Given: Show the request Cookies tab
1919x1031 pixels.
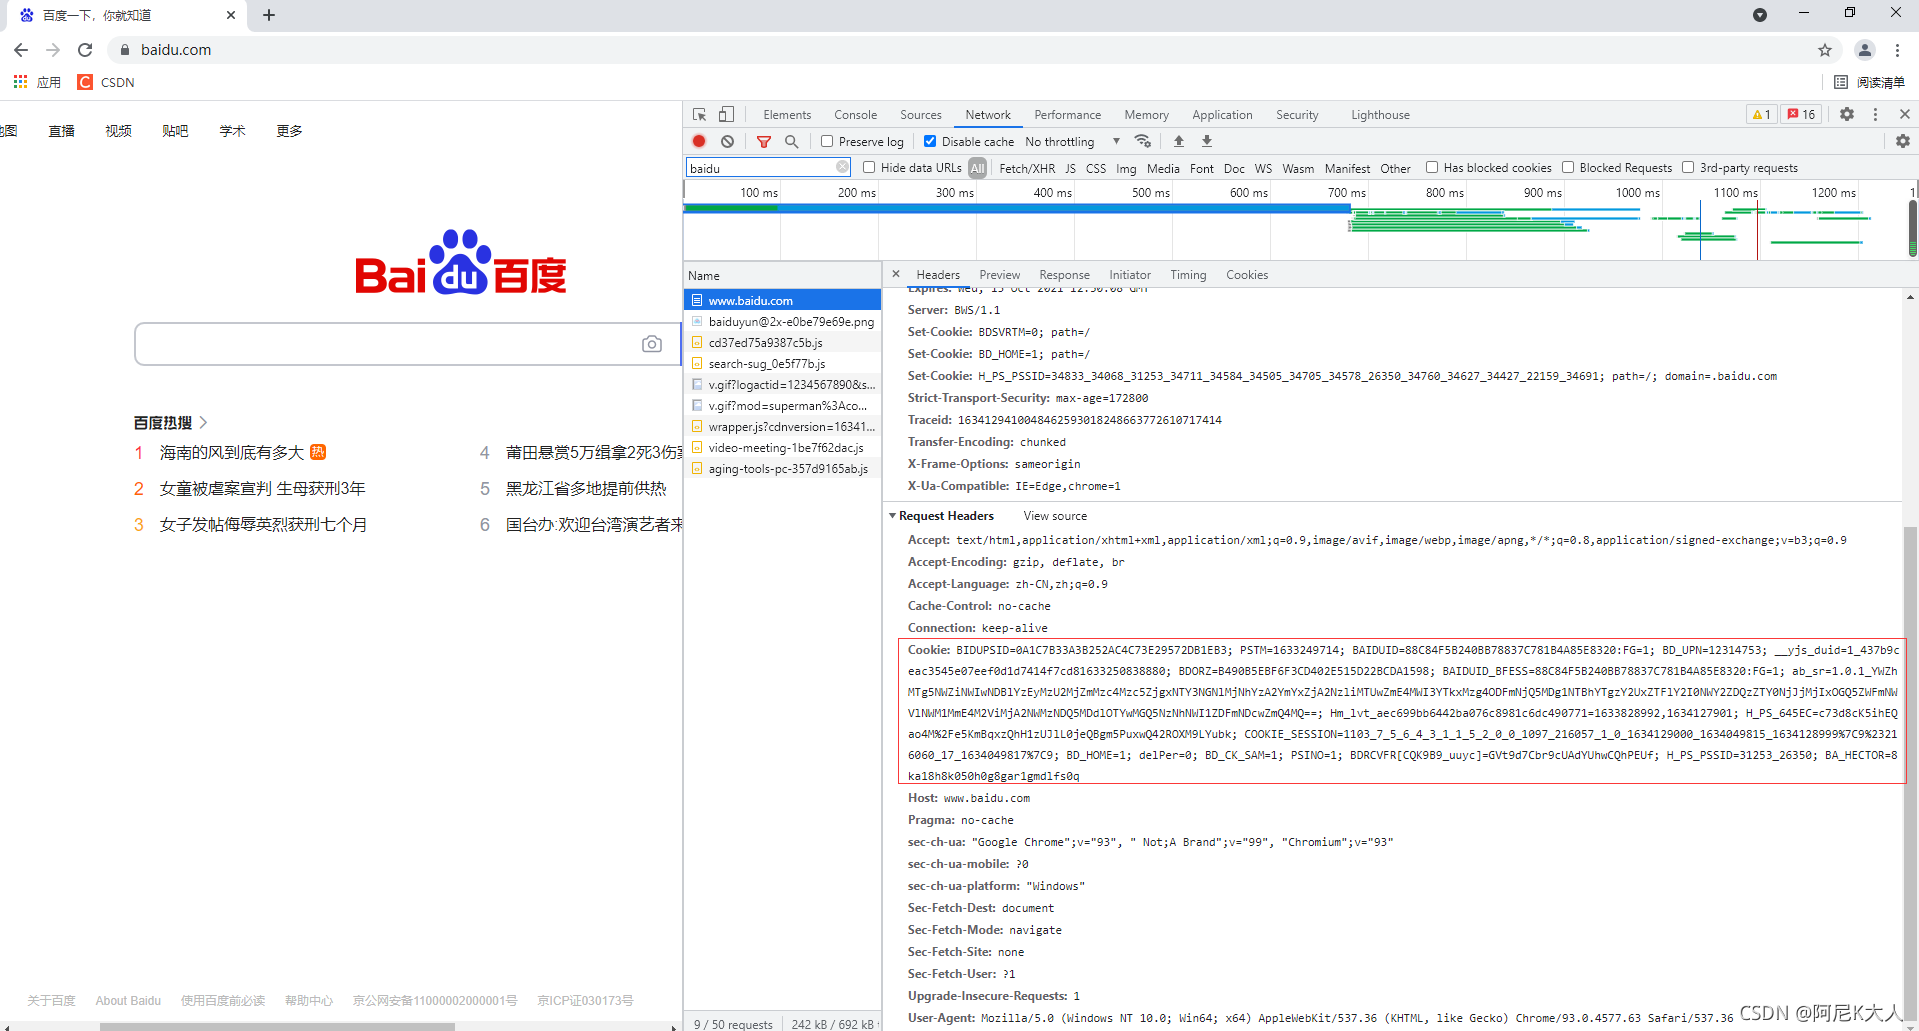Looking at the screenshot, I should pyautogui.click(x=1247, y=275).
